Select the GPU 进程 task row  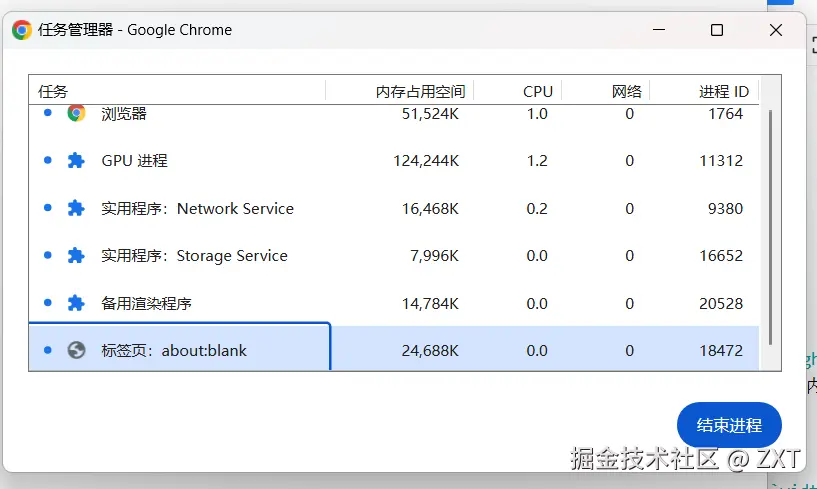pyautogui.click(x=394, y=161)
